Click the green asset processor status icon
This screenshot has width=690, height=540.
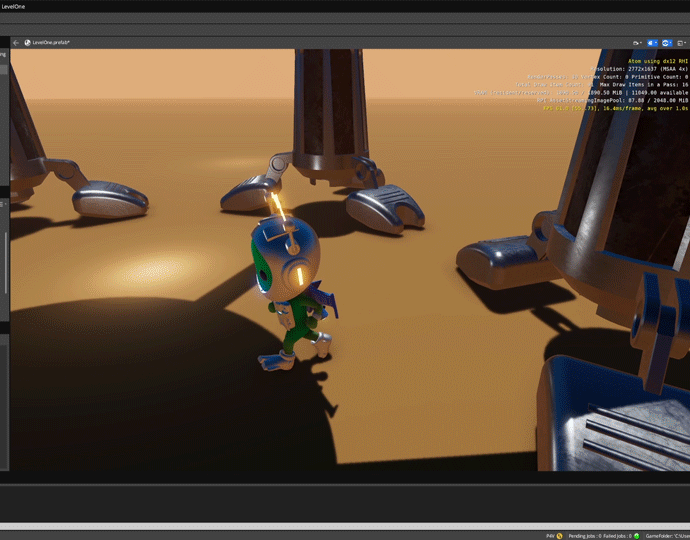[x=636, y=536]
